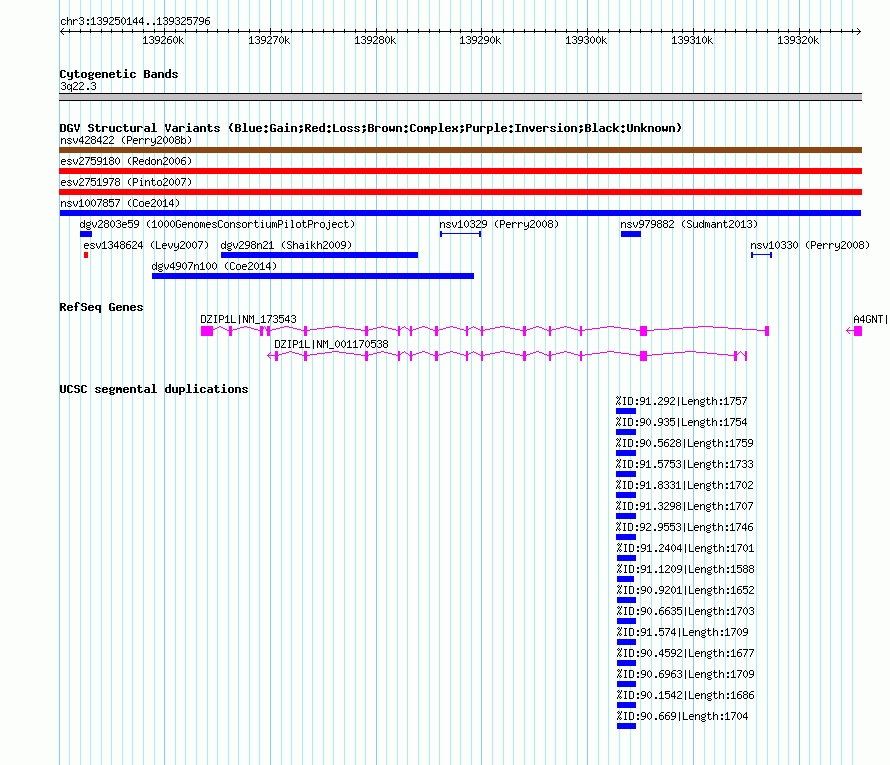Image resolution: width=890 pixels, height=765 pixels.
Task: Click the 139300k ruler tick label
Action: click(x=586, y=40)
